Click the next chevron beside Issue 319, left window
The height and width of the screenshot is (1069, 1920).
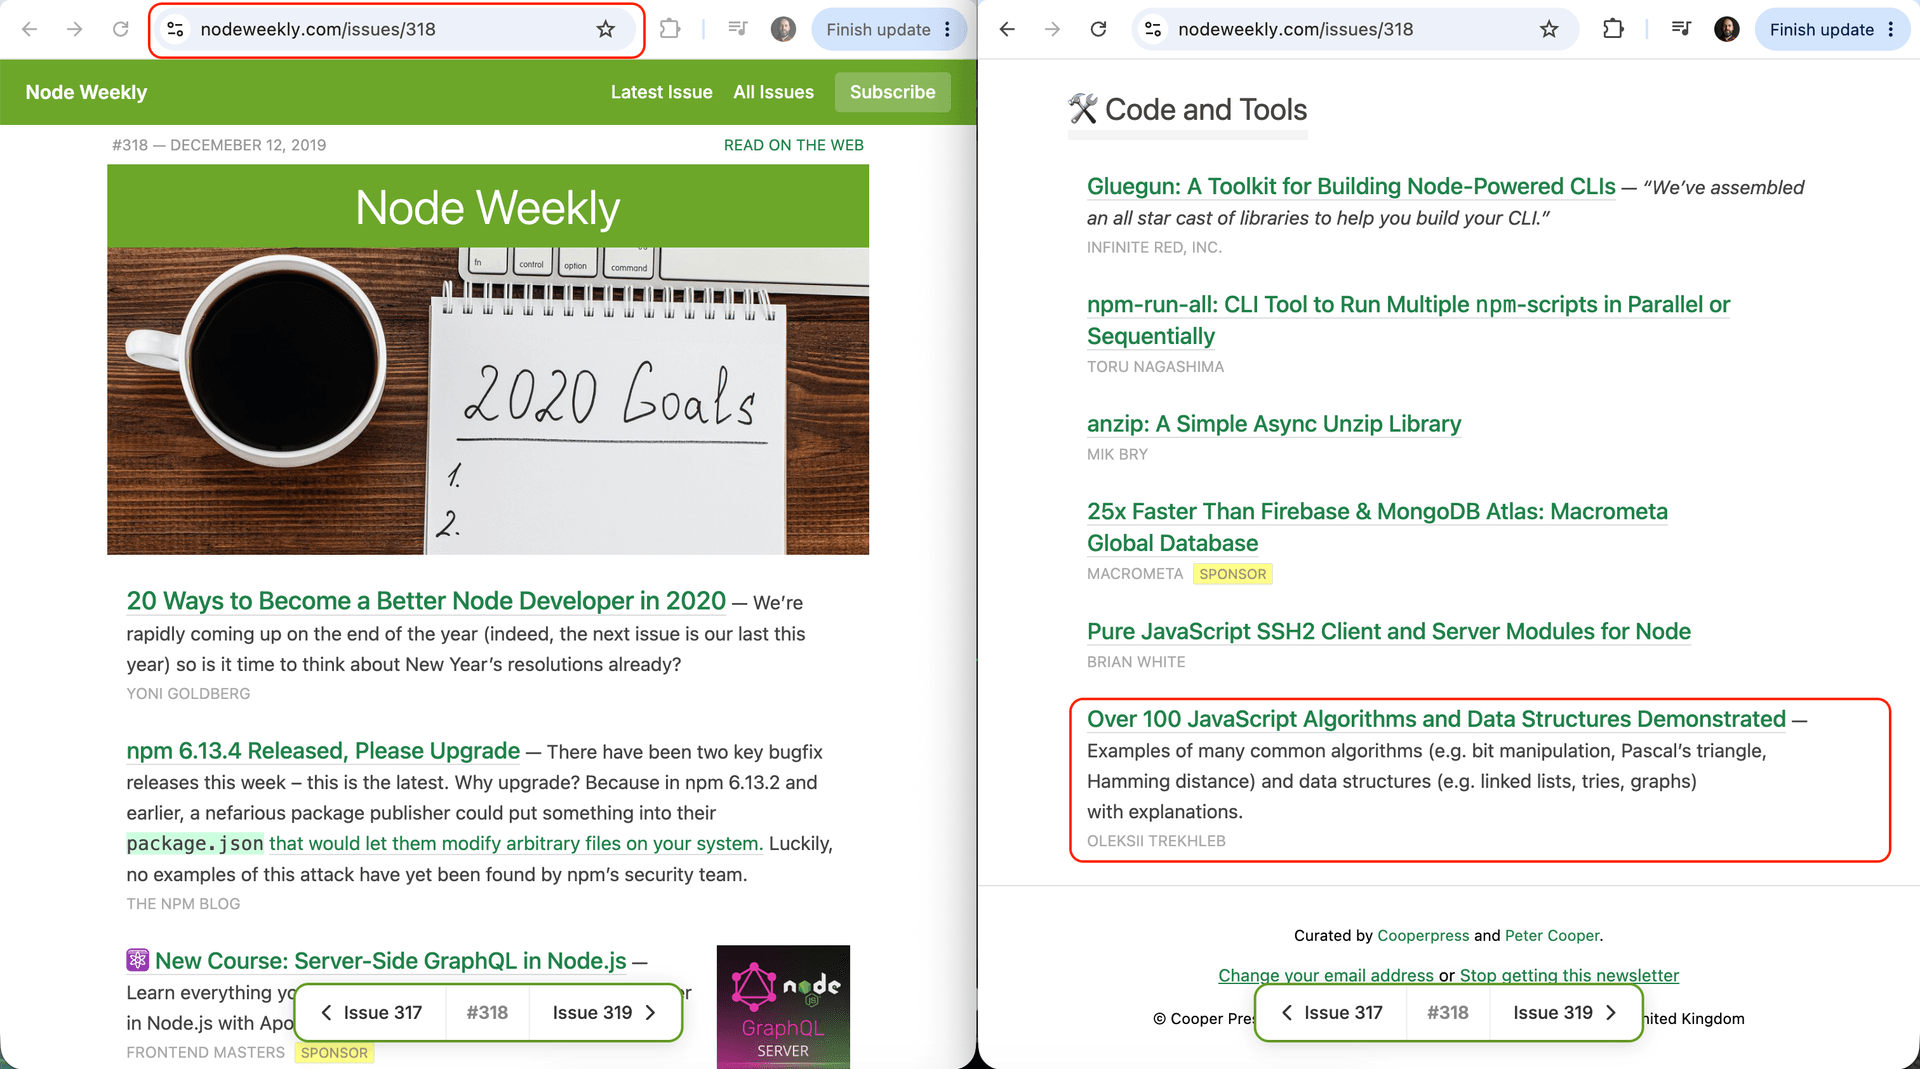(651, 1013)
